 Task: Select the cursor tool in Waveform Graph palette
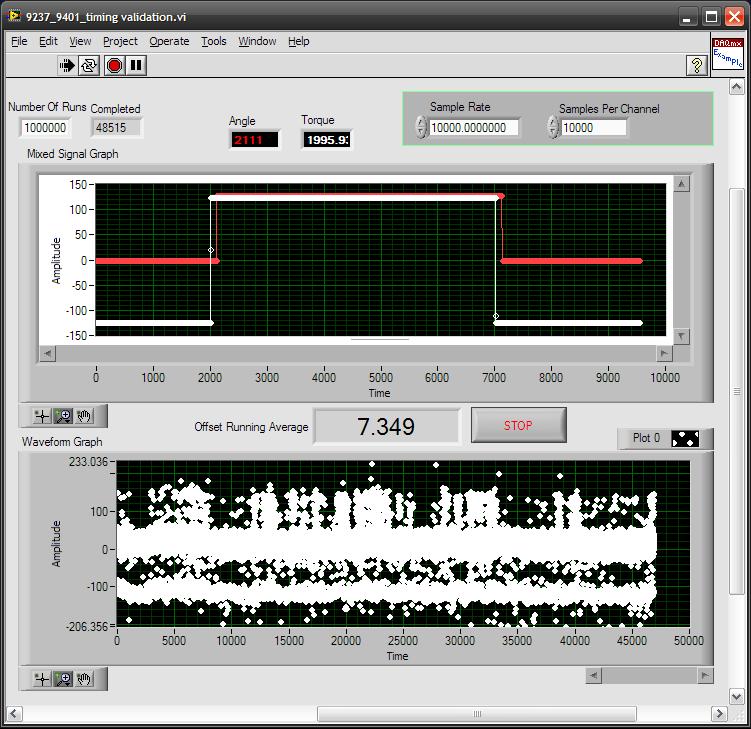click(42, 679)
